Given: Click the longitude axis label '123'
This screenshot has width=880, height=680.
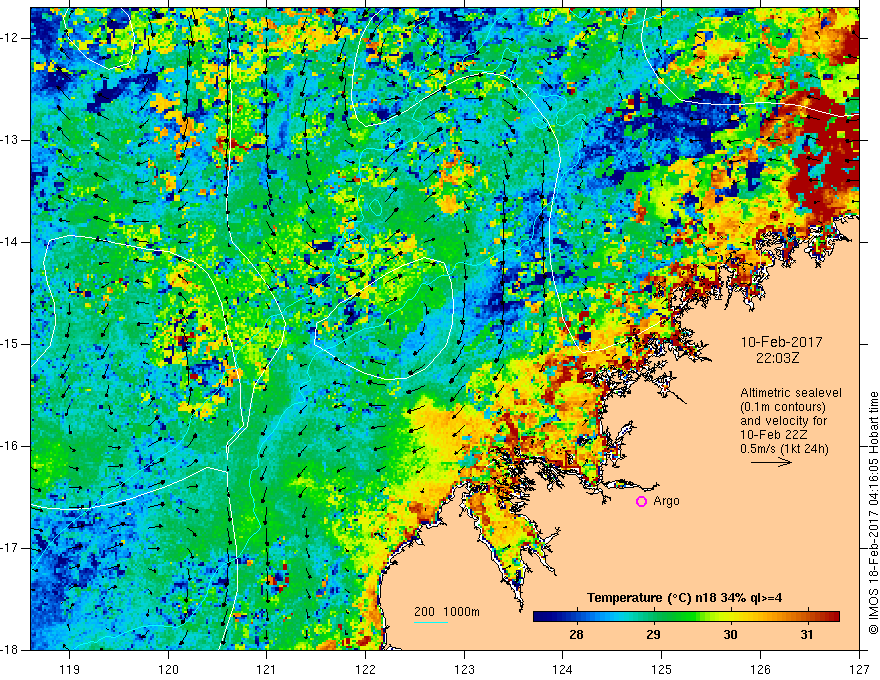Looking at the screenshot, I should pos(464,669).
